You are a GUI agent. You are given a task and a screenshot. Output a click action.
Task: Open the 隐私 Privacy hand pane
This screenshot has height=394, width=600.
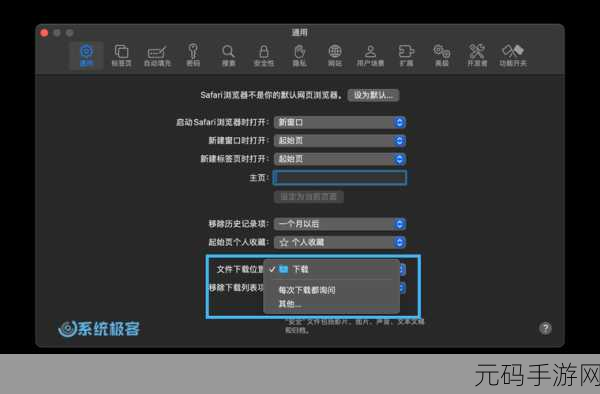pos(299,55)
